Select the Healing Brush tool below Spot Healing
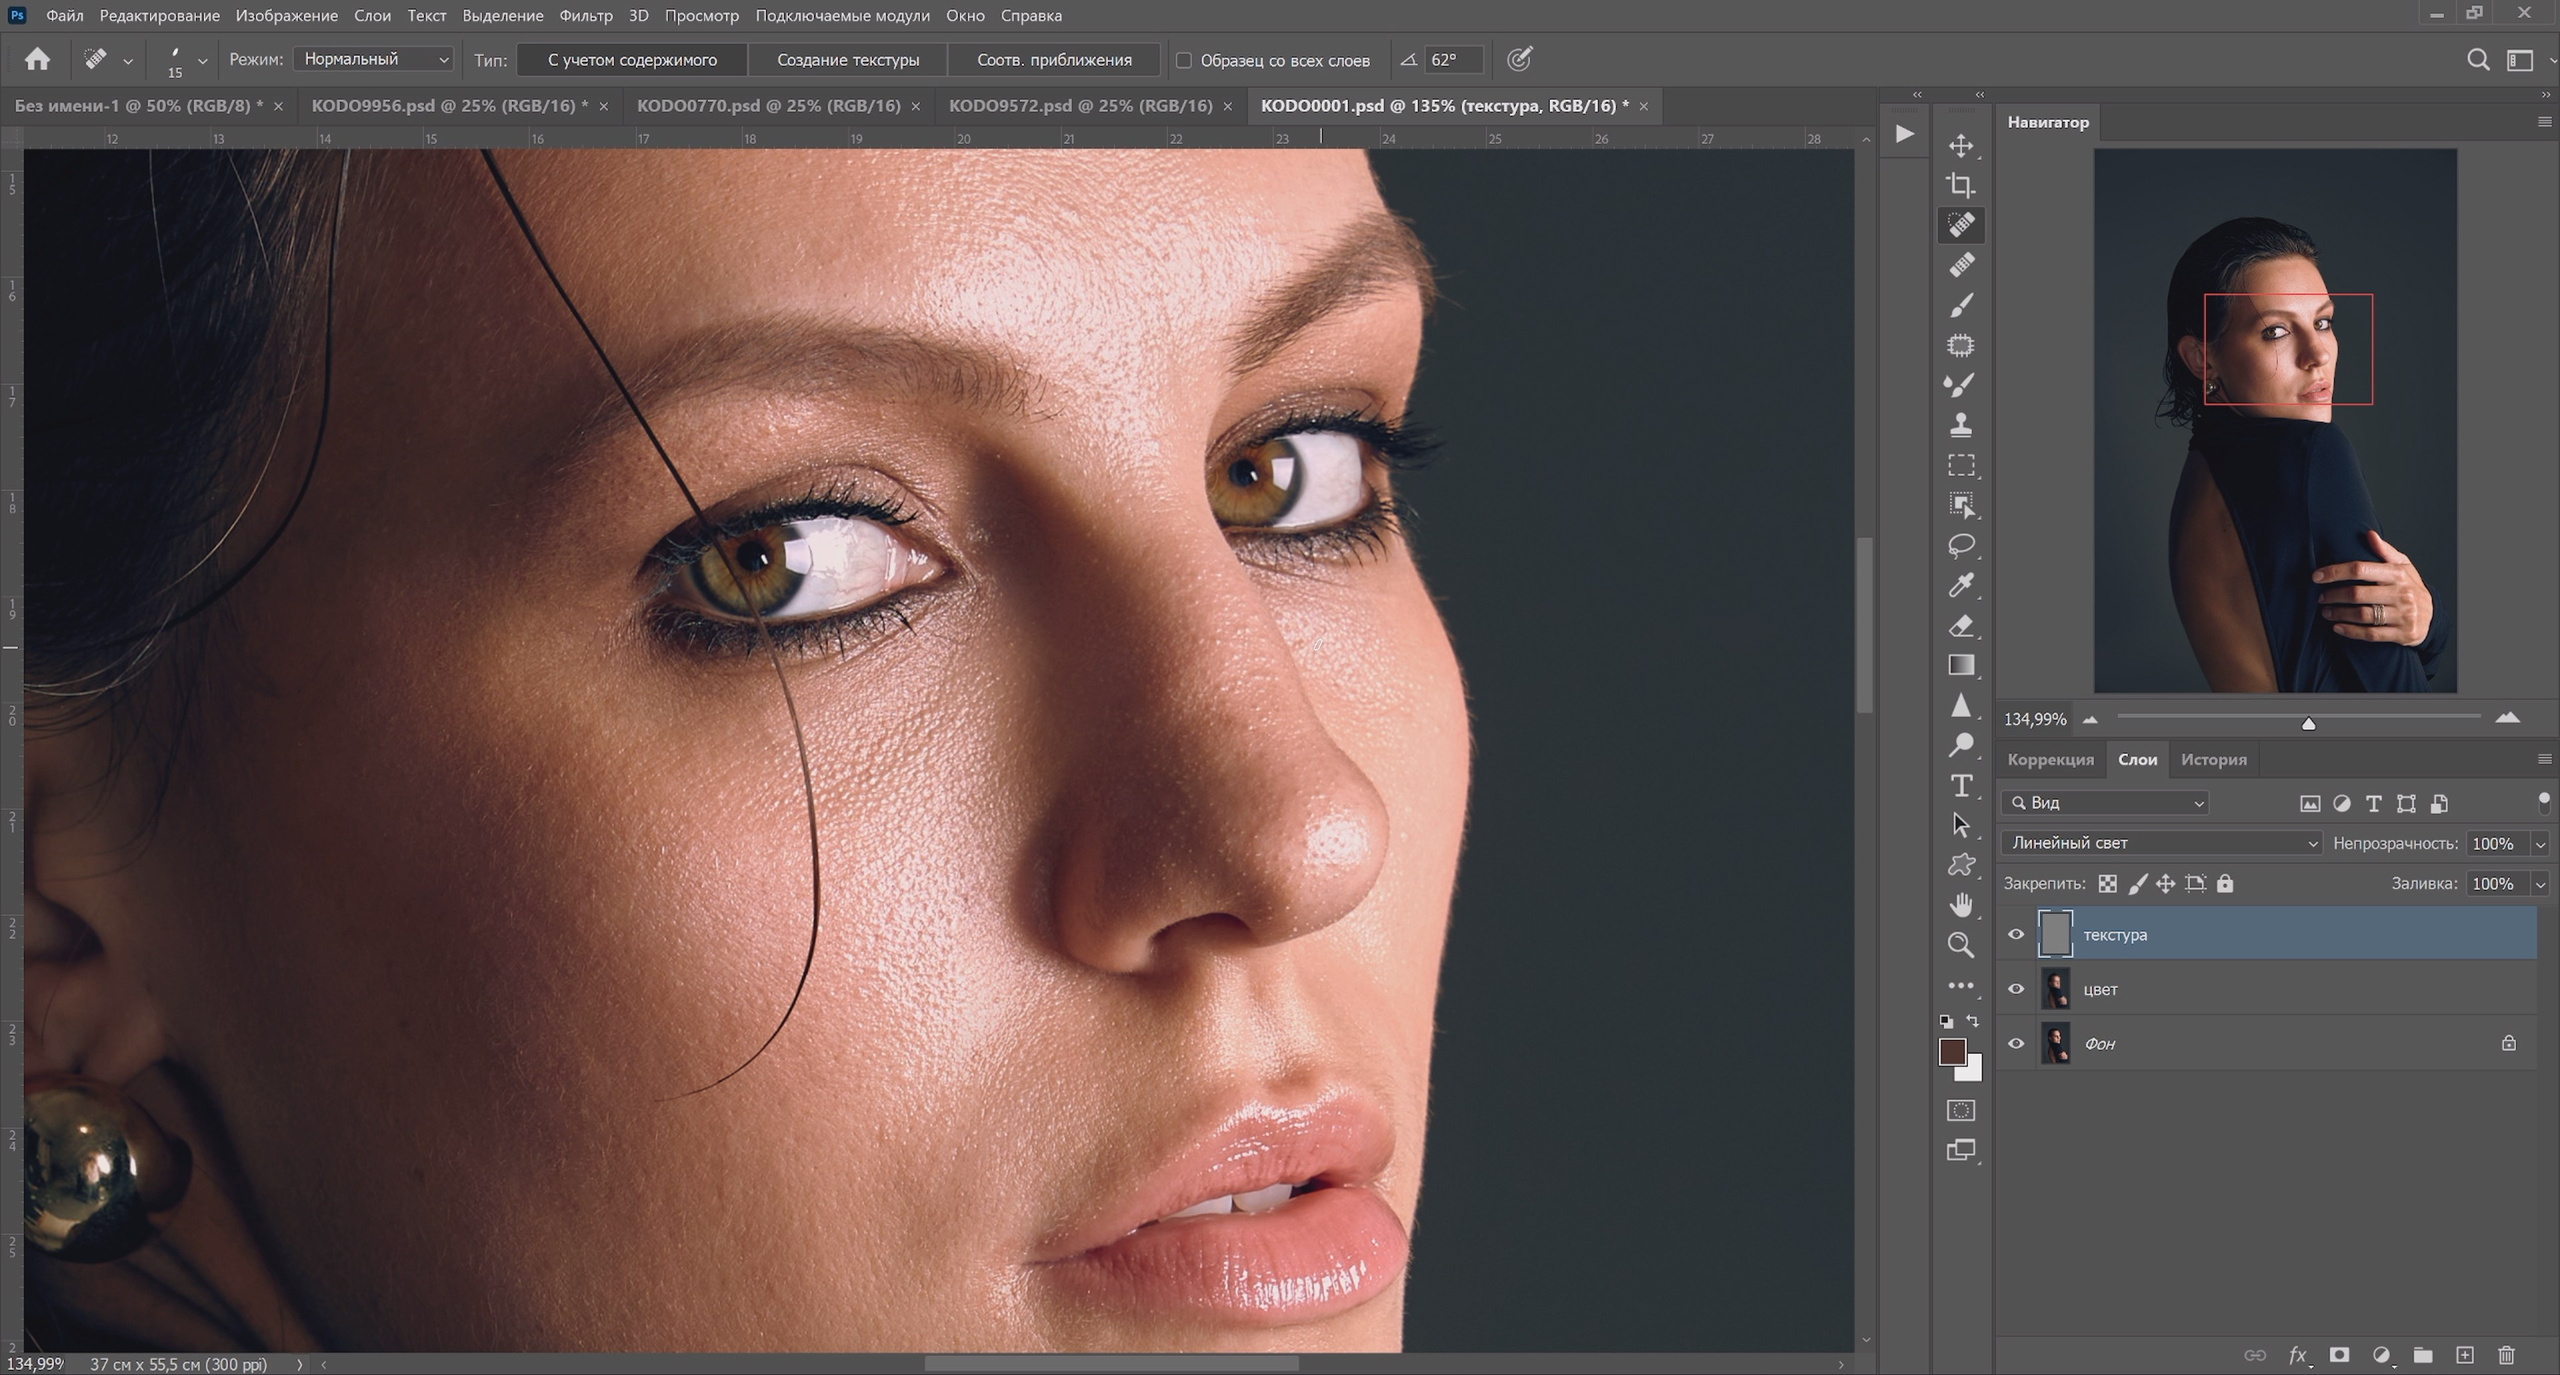The height and width of the screenshot is (1375, 2560). coord(1960,265)
